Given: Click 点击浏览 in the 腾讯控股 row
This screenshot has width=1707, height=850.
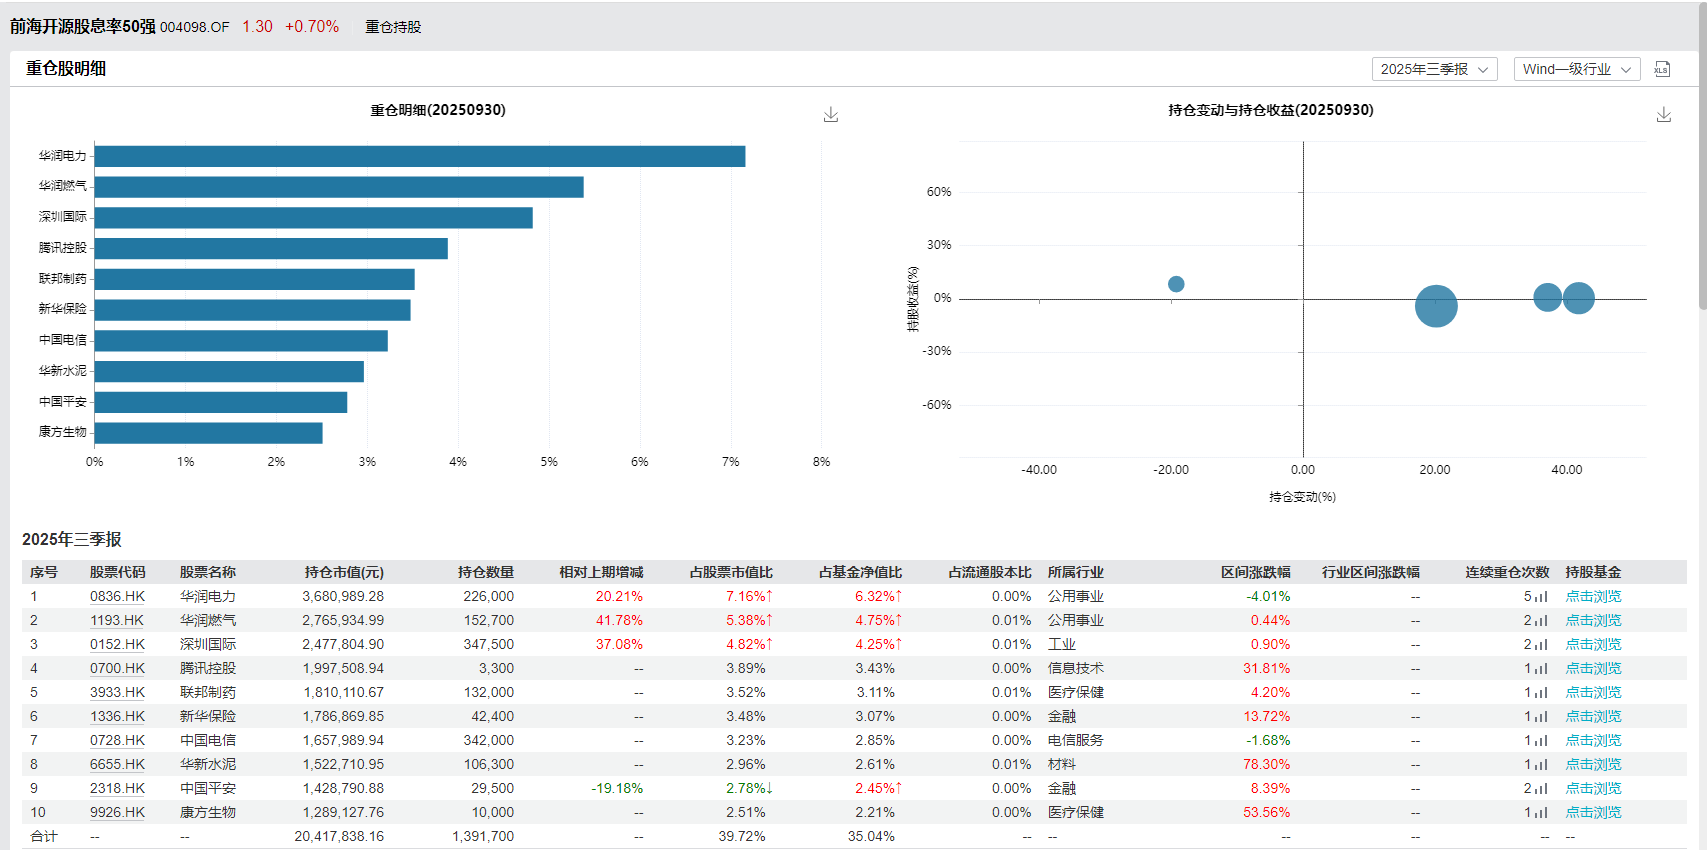Looking at the screenshot, I should pyautogui.click(x=1593, y=669).
